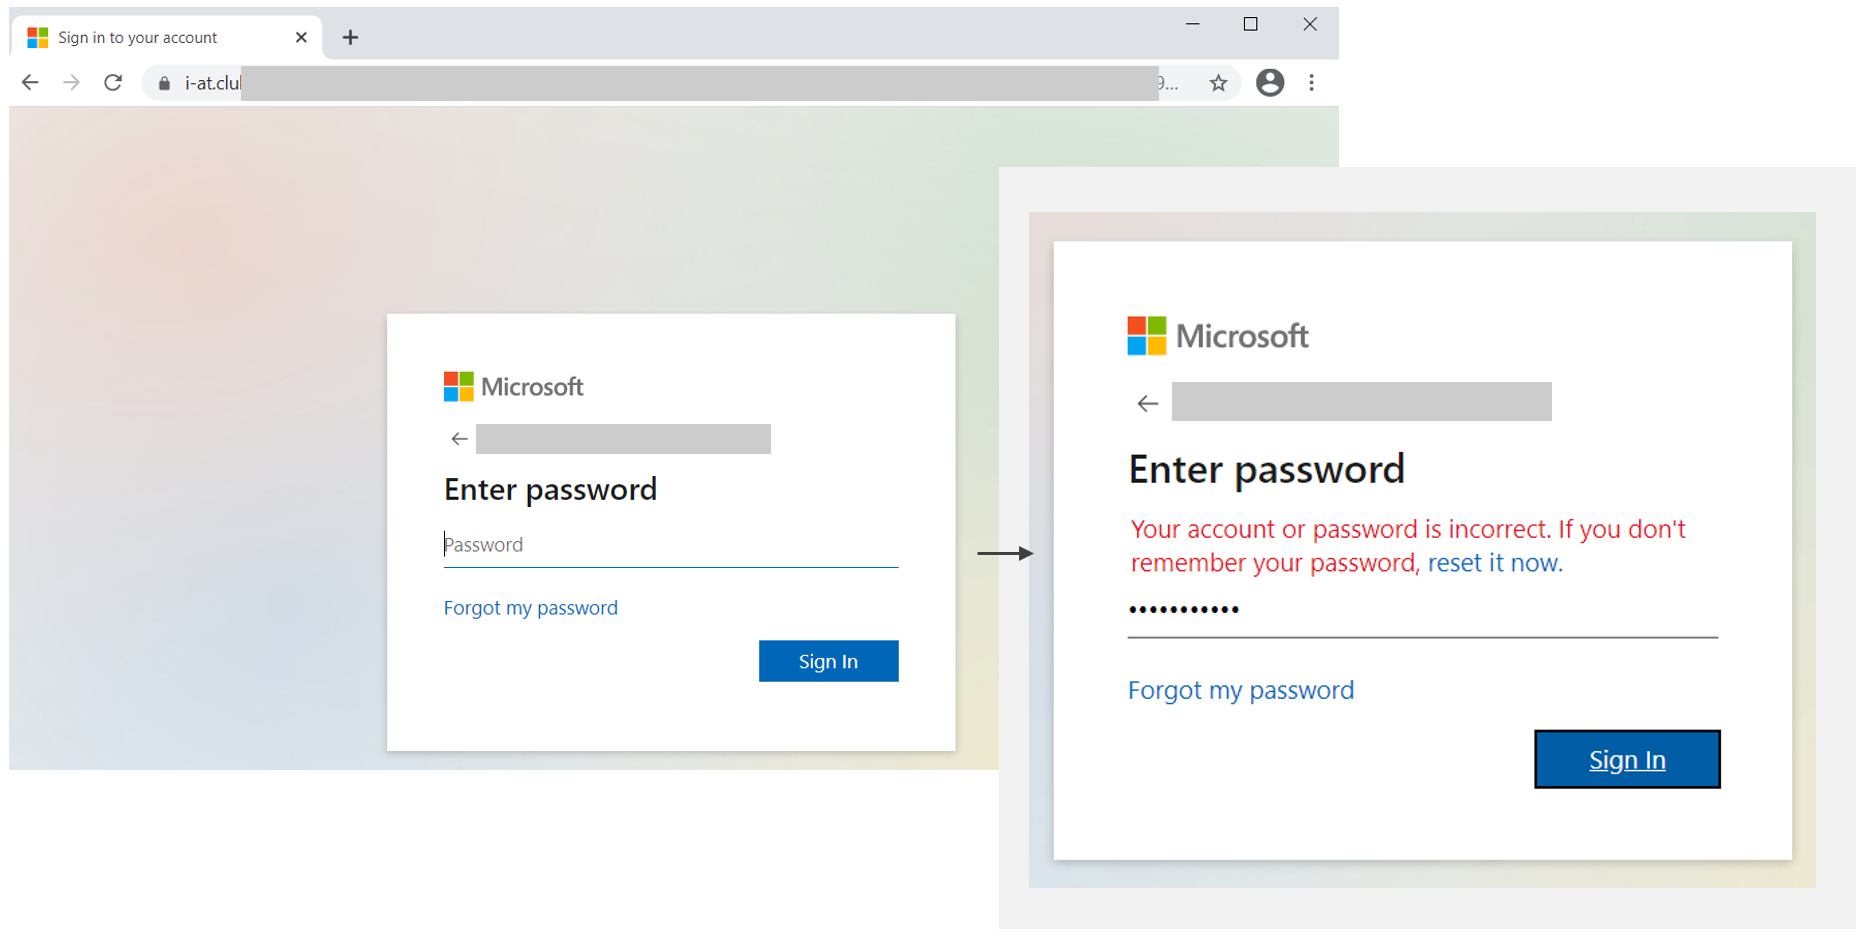Click the browser forward navigation arrow
This screenshot has width=1867, height=936.
click(70, 82)
